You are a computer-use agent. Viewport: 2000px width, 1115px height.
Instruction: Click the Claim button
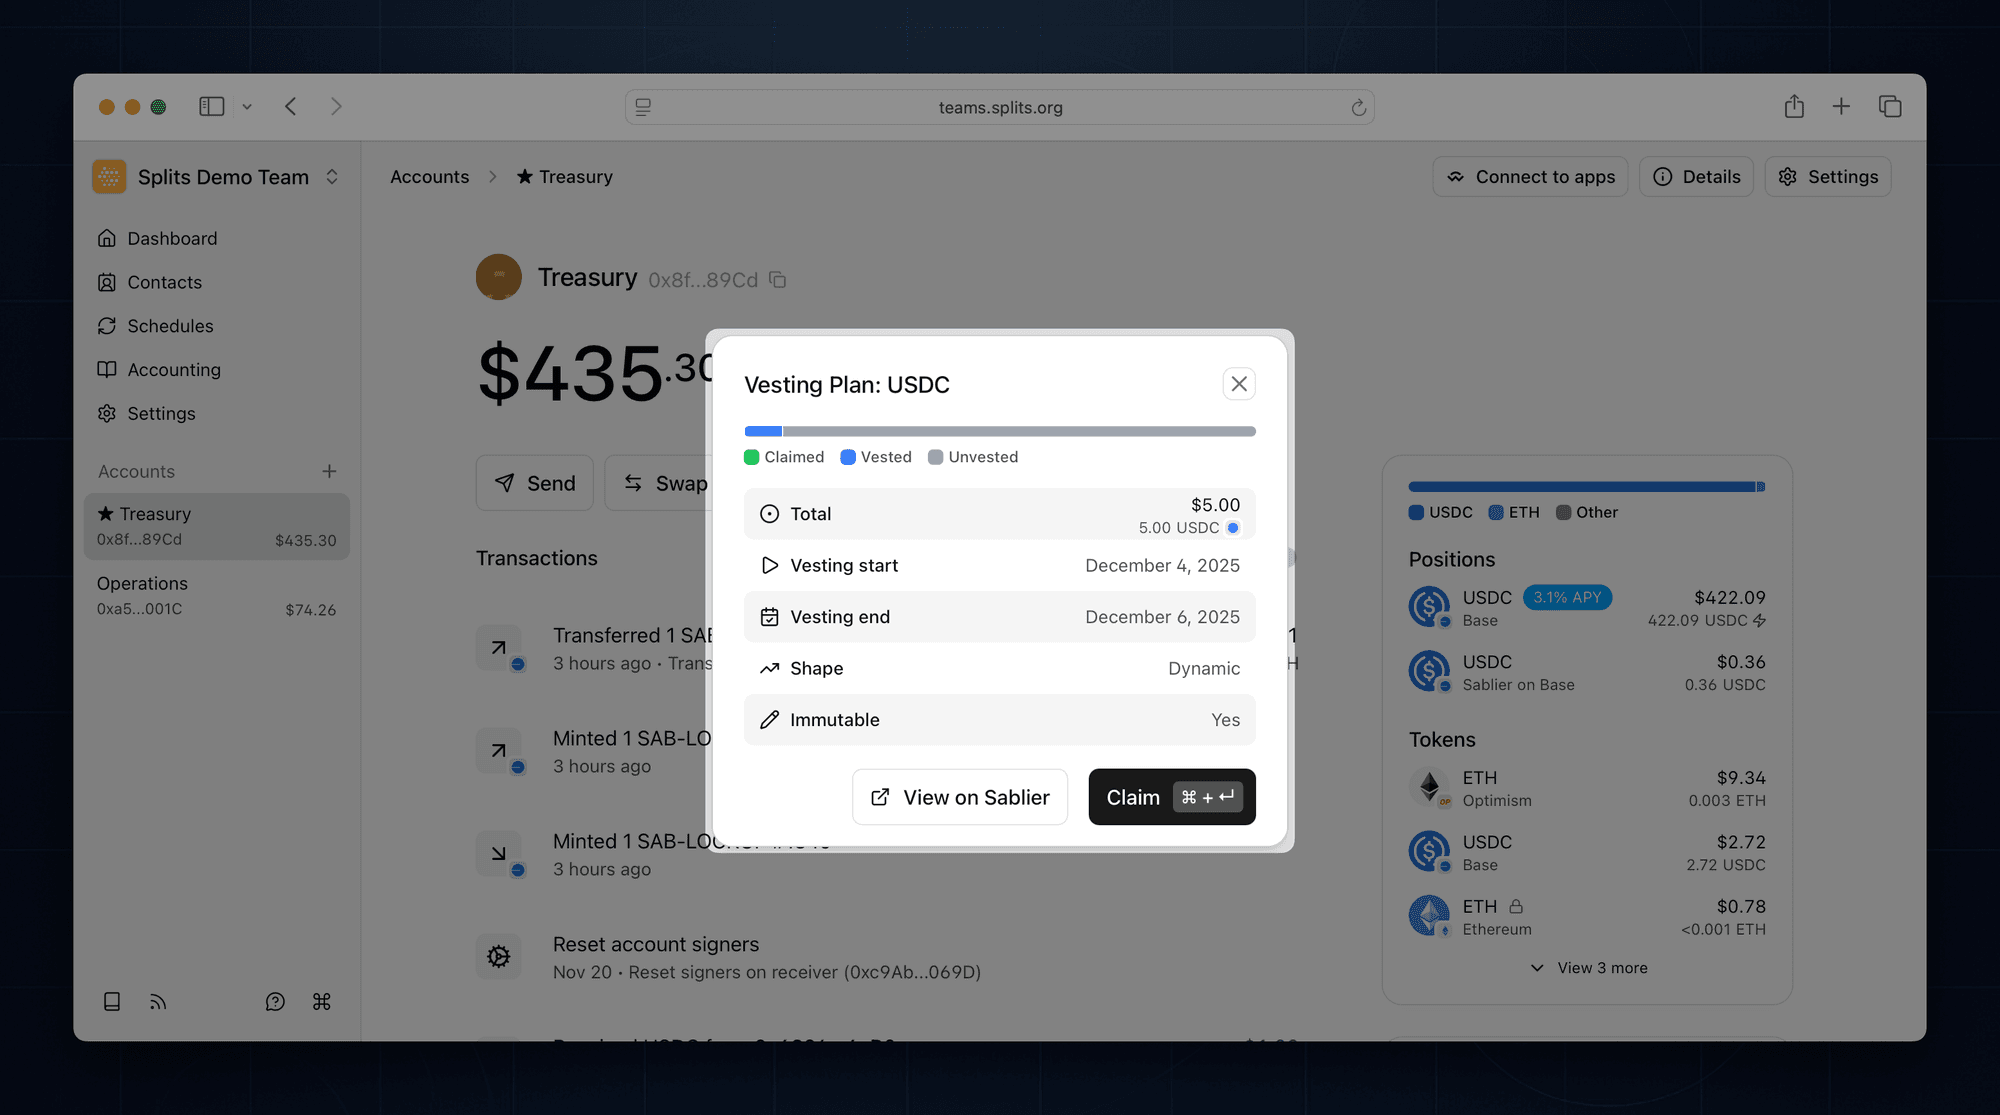(x=1171, y=797)
